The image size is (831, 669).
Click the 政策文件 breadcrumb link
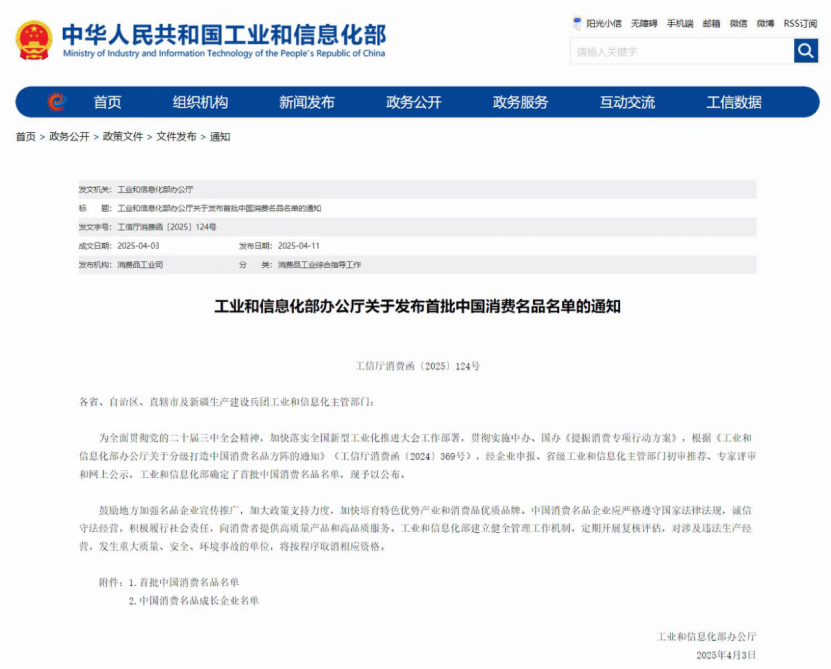click(123, 137)
